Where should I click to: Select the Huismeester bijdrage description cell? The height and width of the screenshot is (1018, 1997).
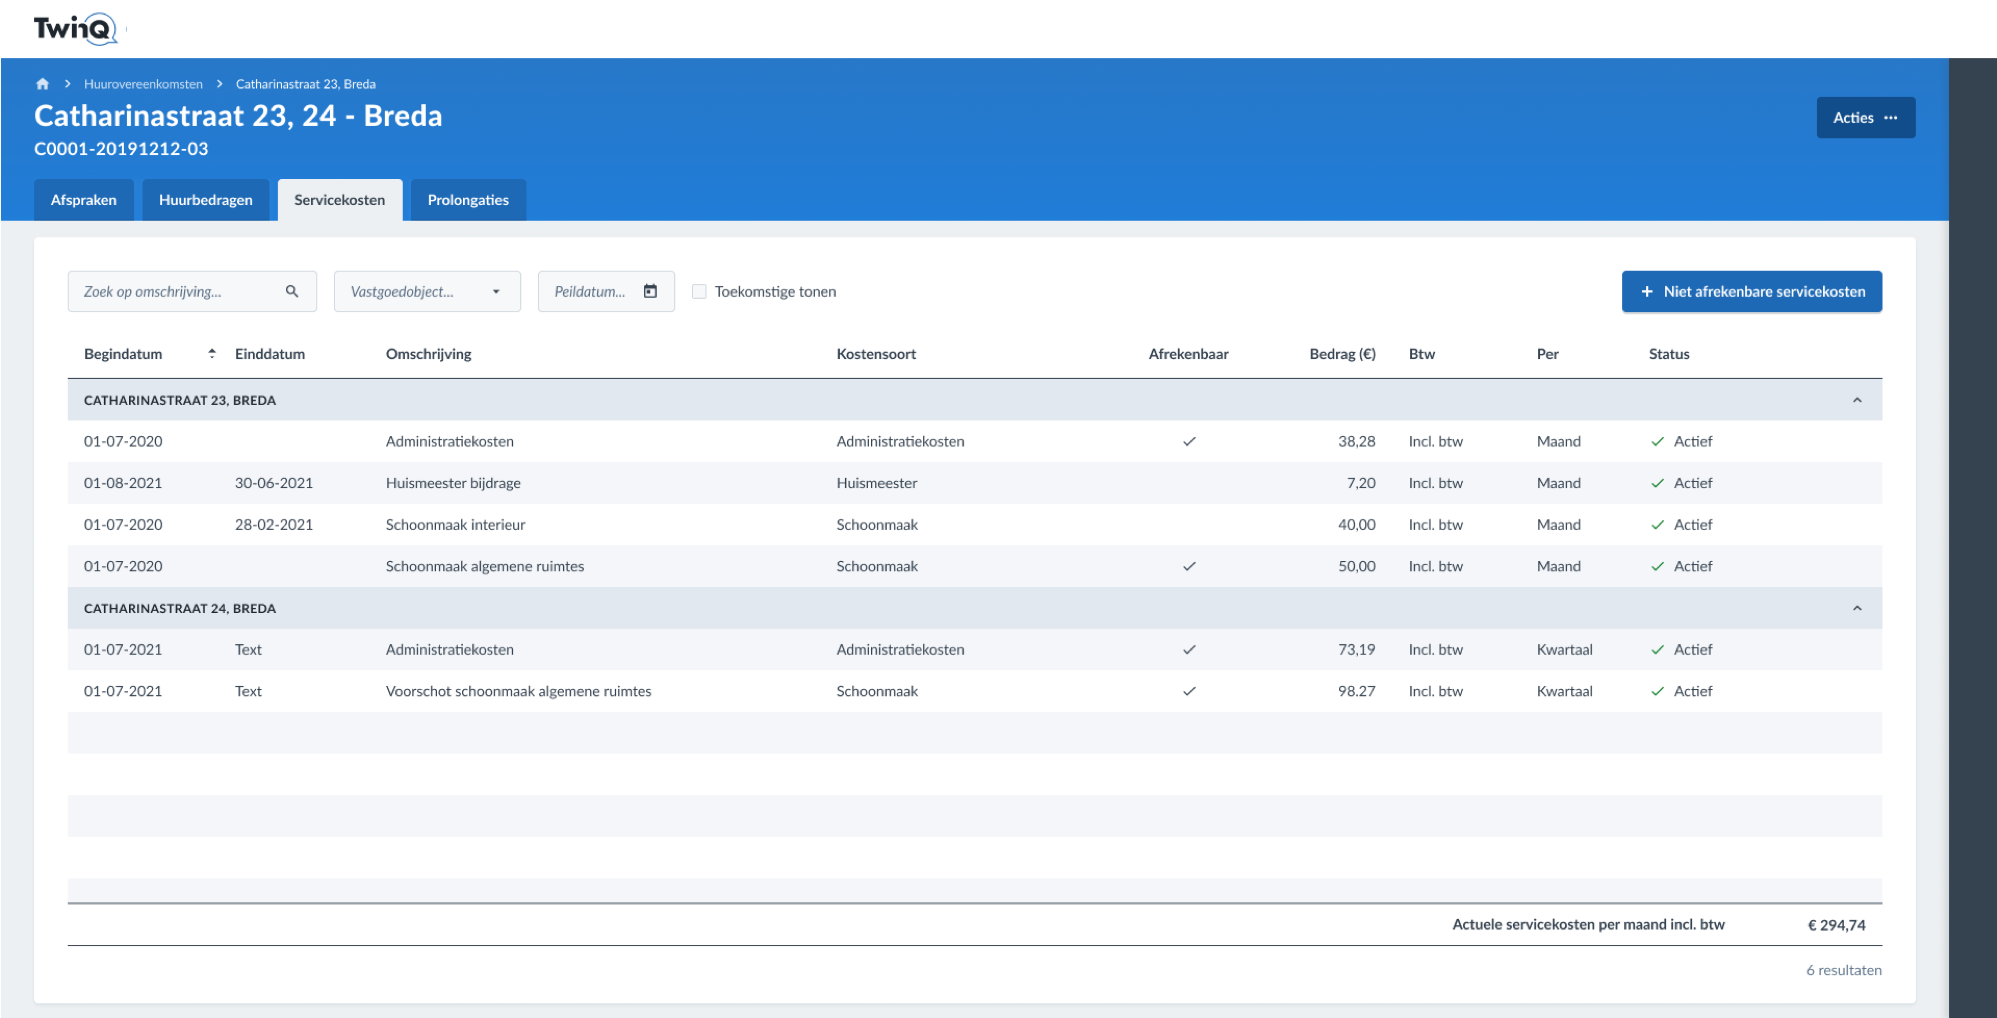[x=453, y=483]
